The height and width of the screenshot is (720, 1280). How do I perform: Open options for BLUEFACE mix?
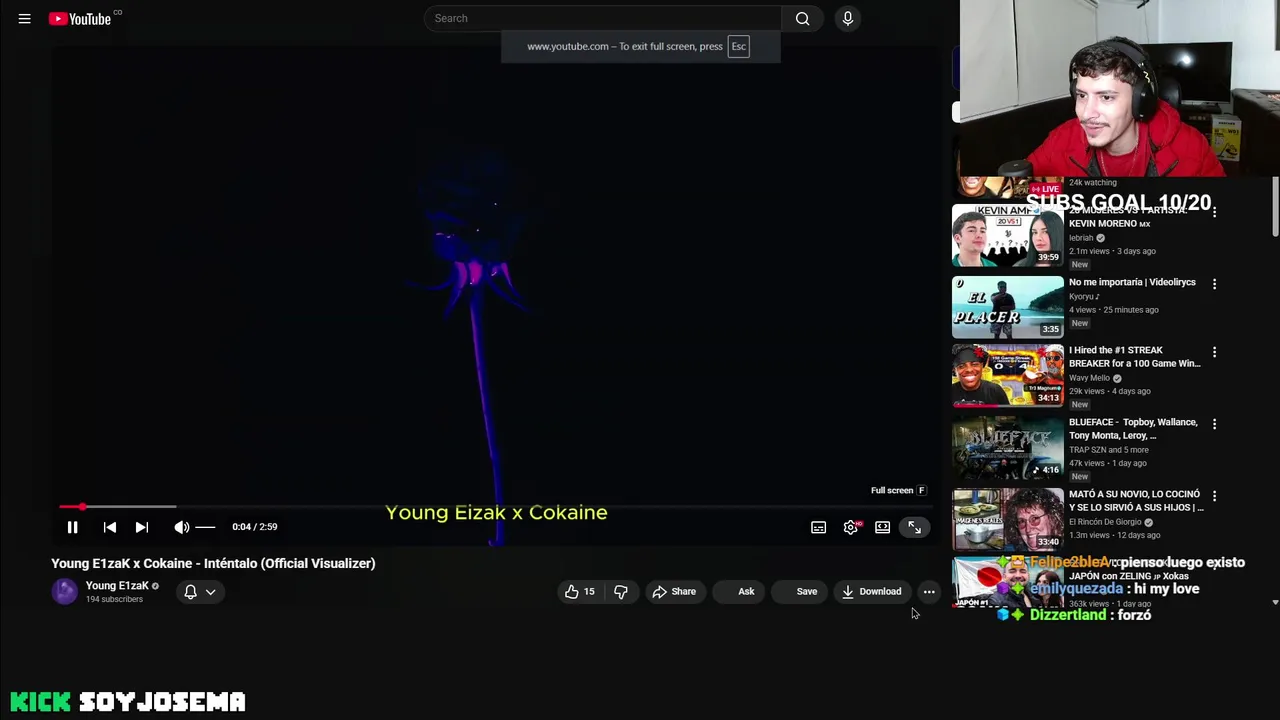[x=1214, y=424]
